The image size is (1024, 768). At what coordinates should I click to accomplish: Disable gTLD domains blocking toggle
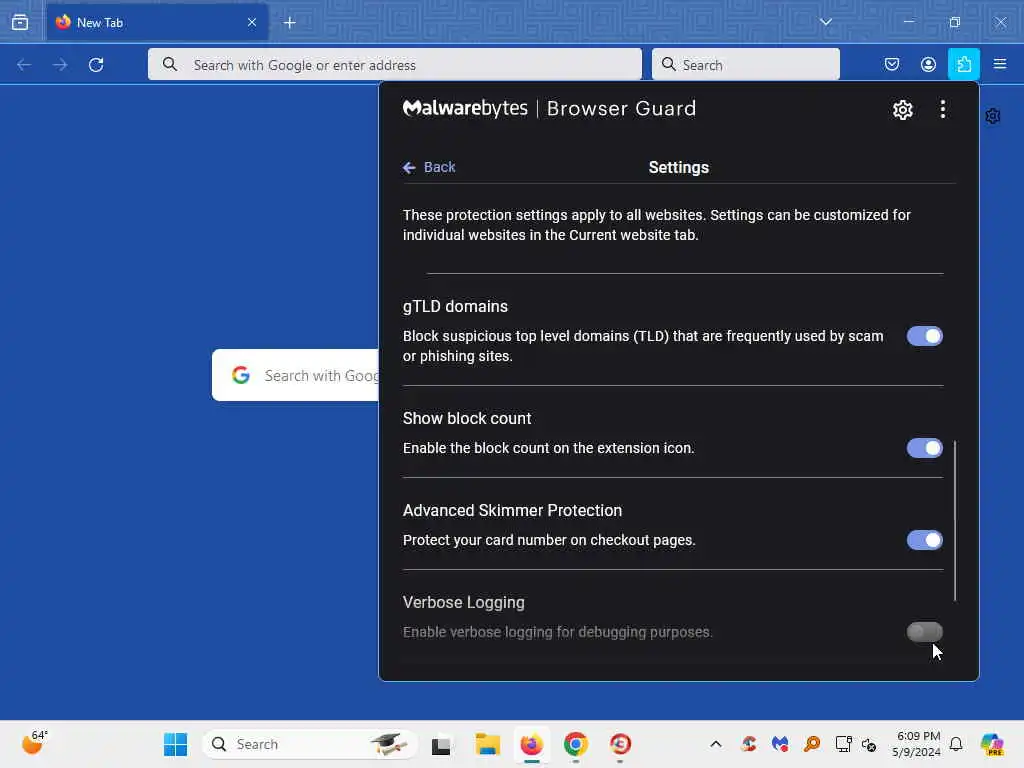pyautogui.click(x=924, y=336)
